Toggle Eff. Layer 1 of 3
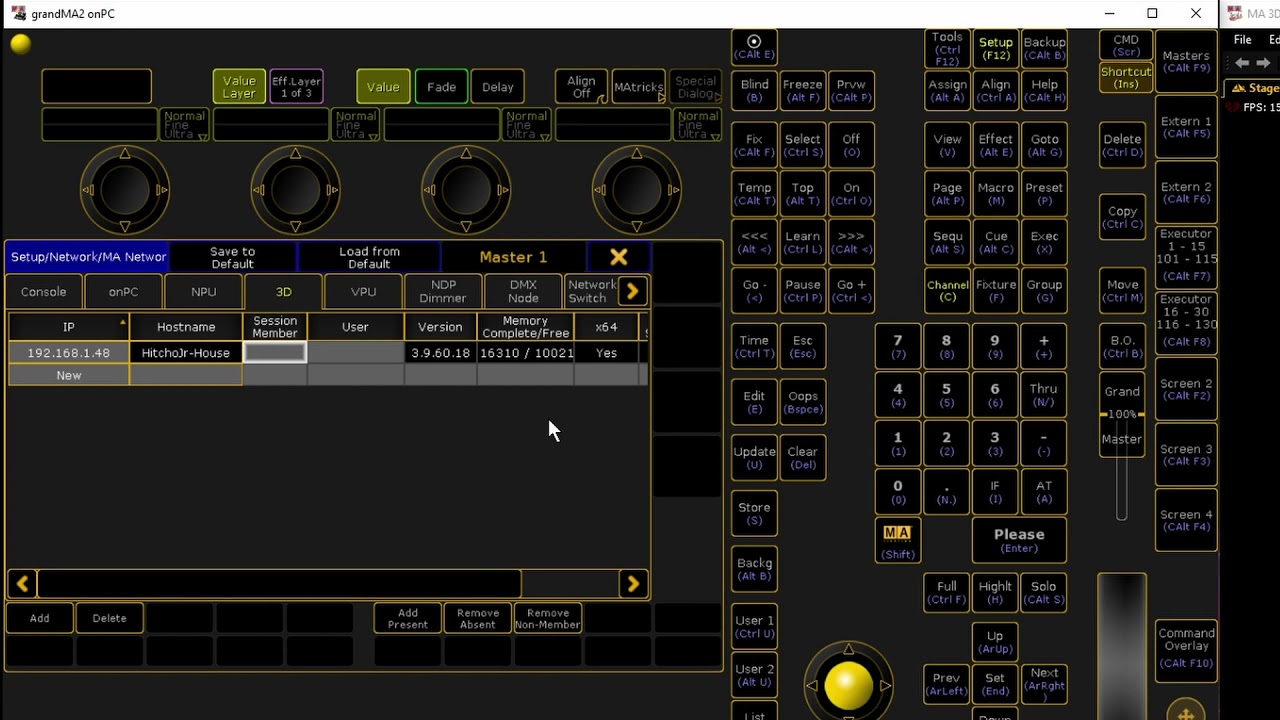 pyautogui.click(x=296, y=87)
